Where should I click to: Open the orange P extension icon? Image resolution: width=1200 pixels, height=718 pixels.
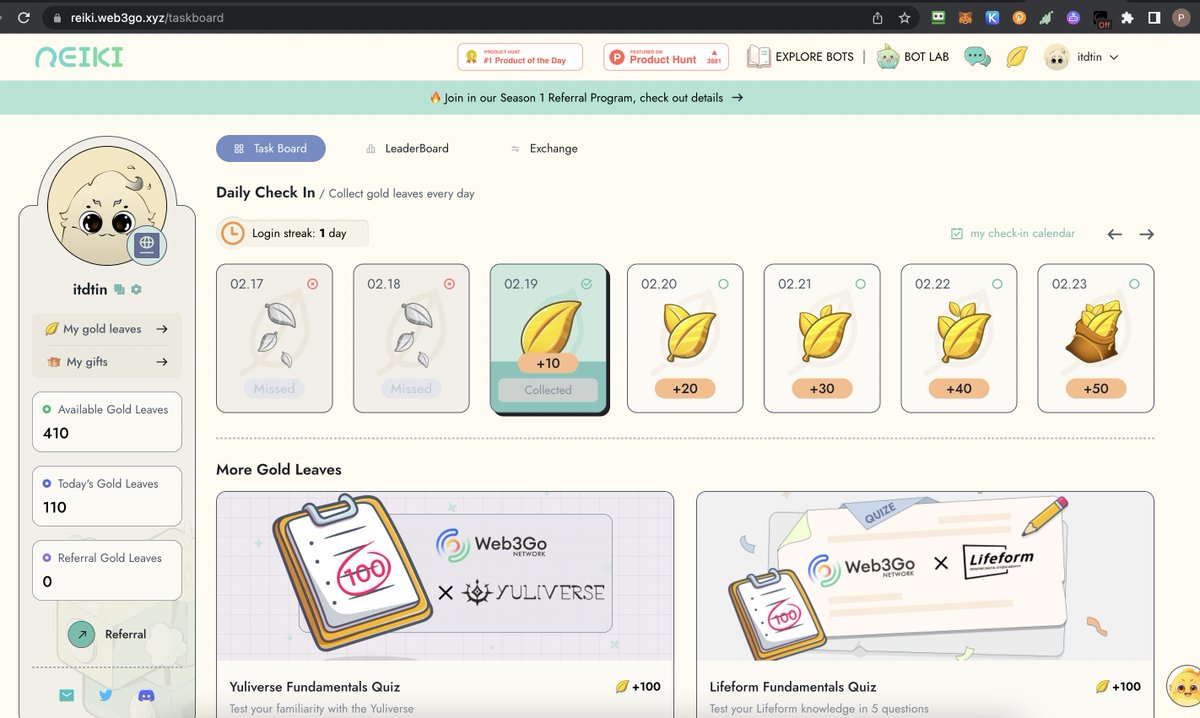tap(1019, 18)
